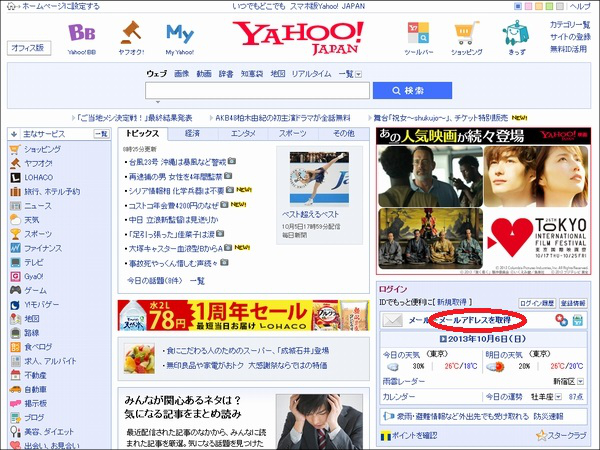Select the 画像 search type
The image size is (600, 450).
tap(181, 74)
